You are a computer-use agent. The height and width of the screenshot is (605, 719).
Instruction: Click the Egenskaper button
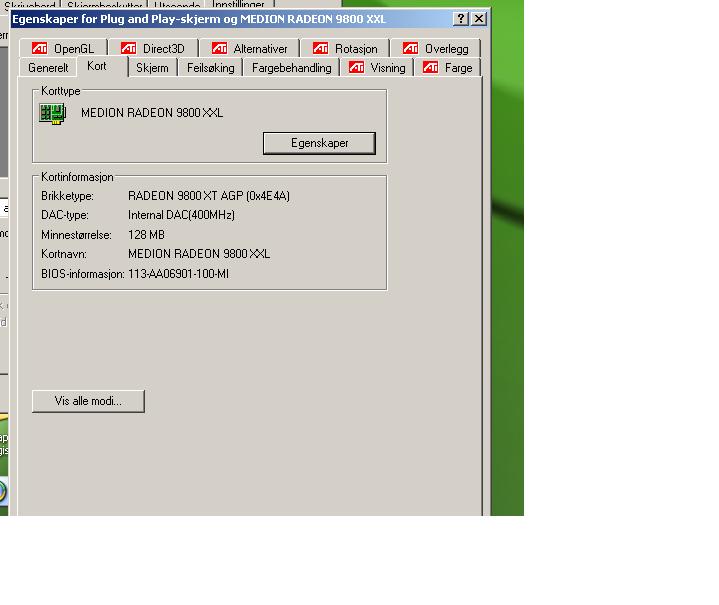[319, 143]
